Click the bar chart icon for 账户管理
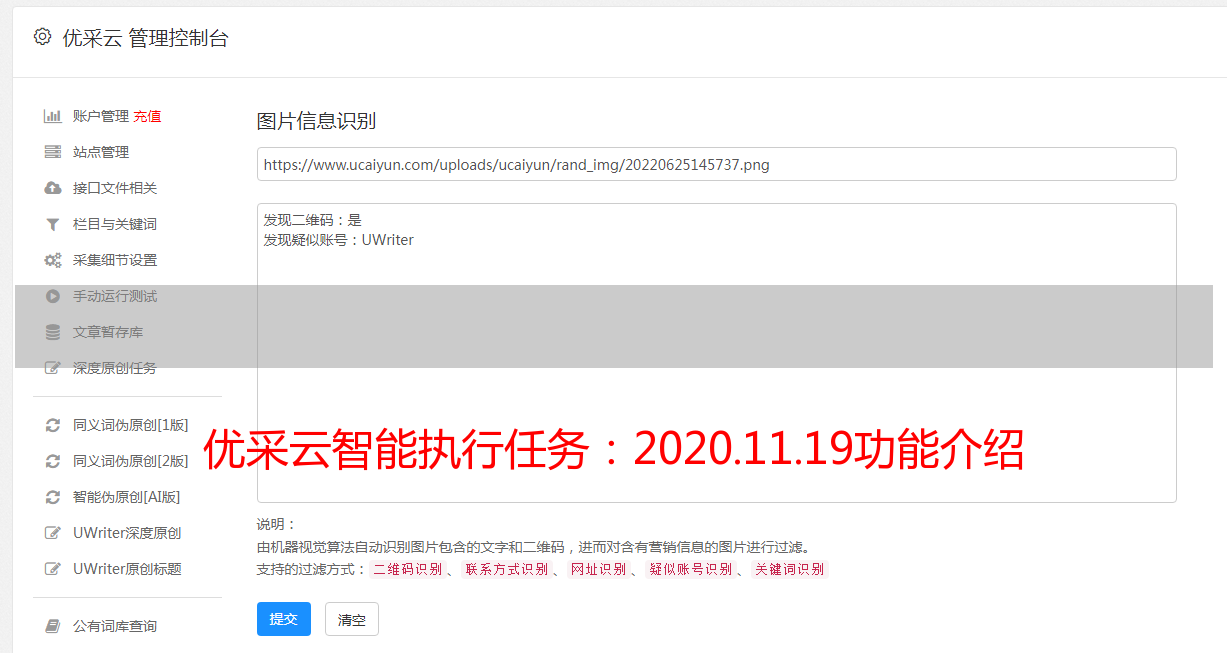The height and width of the screenshot is (653, 1227). click(53, 116)
